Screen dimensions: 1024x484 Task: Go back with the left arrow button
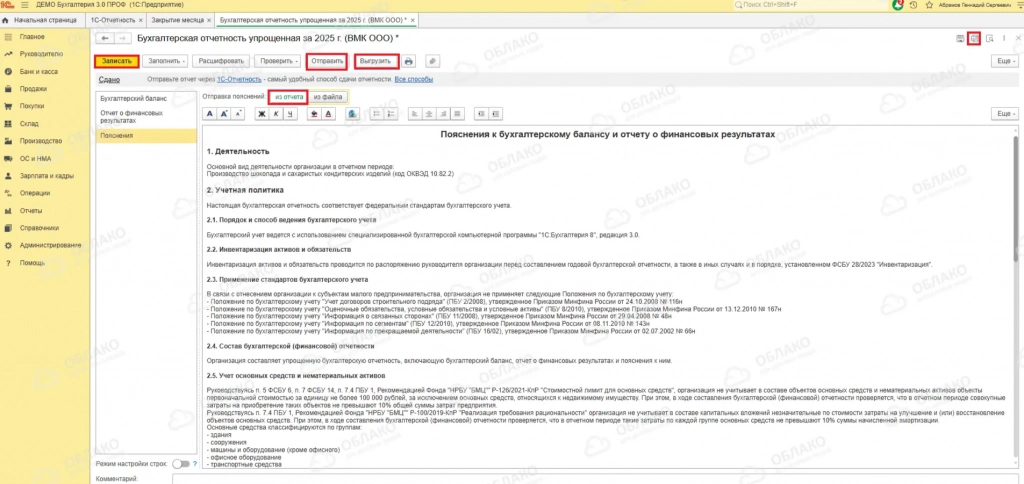click(106, 39)
